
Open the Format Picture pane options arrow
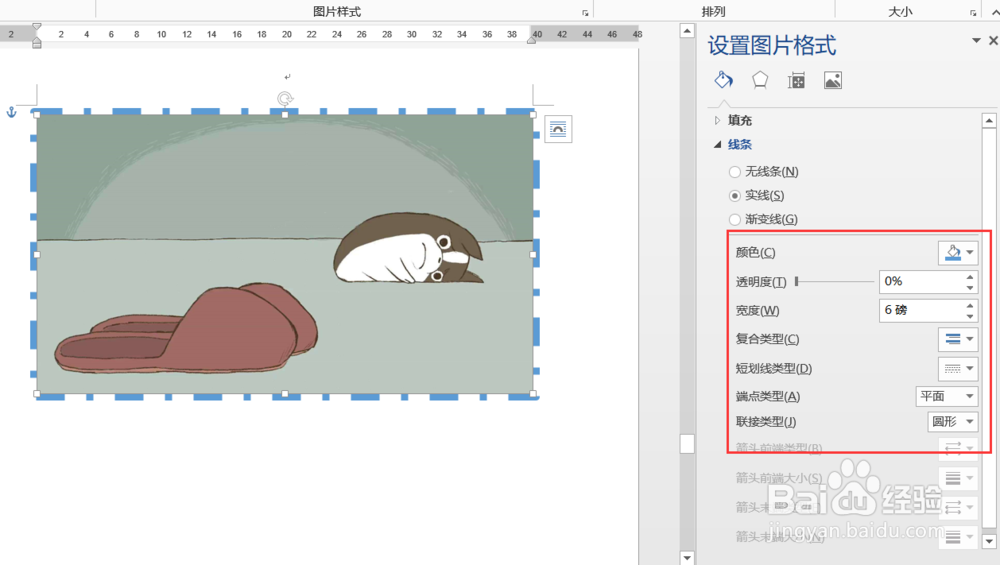pyautogui.click(x=976, y=41)
